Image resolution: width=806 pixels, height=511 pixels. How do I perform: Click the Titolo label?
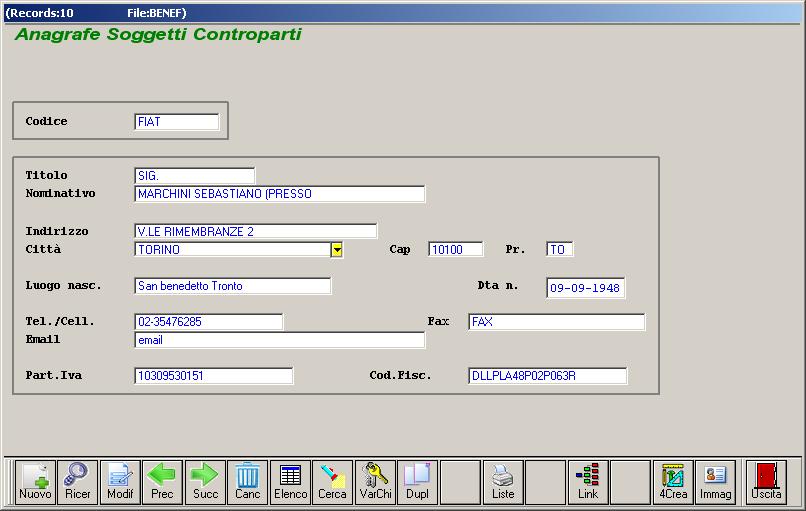(x=46, y=175)
